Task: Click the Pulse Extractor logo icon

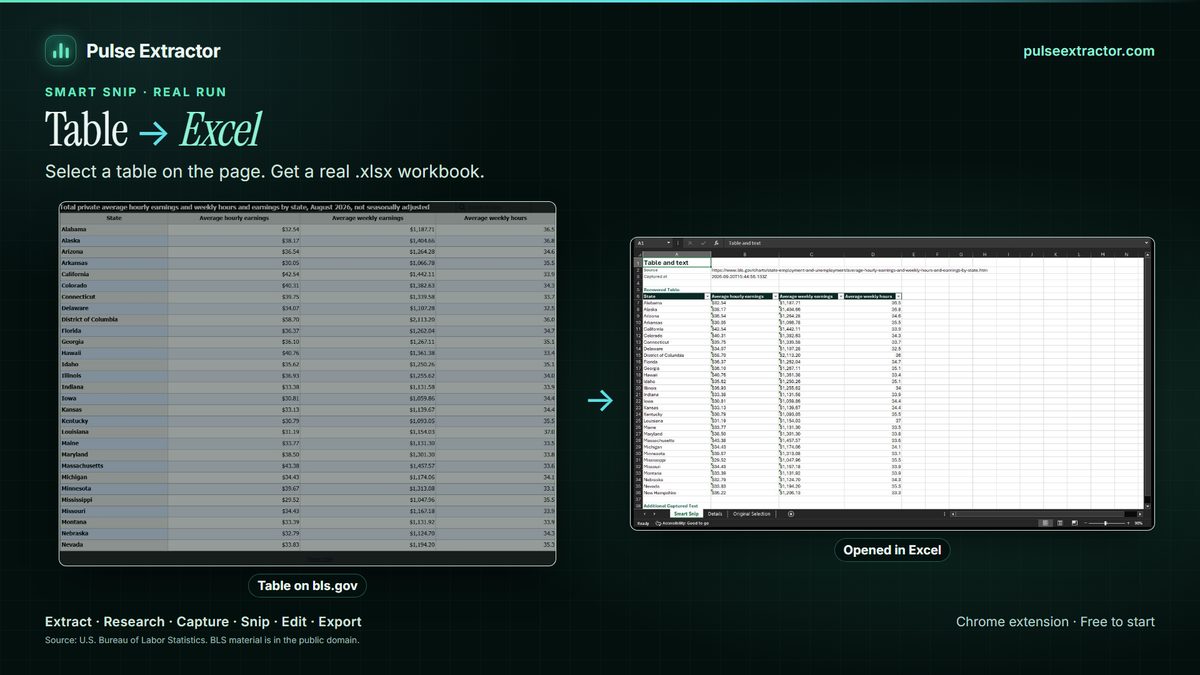Action: (x=61, y=51)
